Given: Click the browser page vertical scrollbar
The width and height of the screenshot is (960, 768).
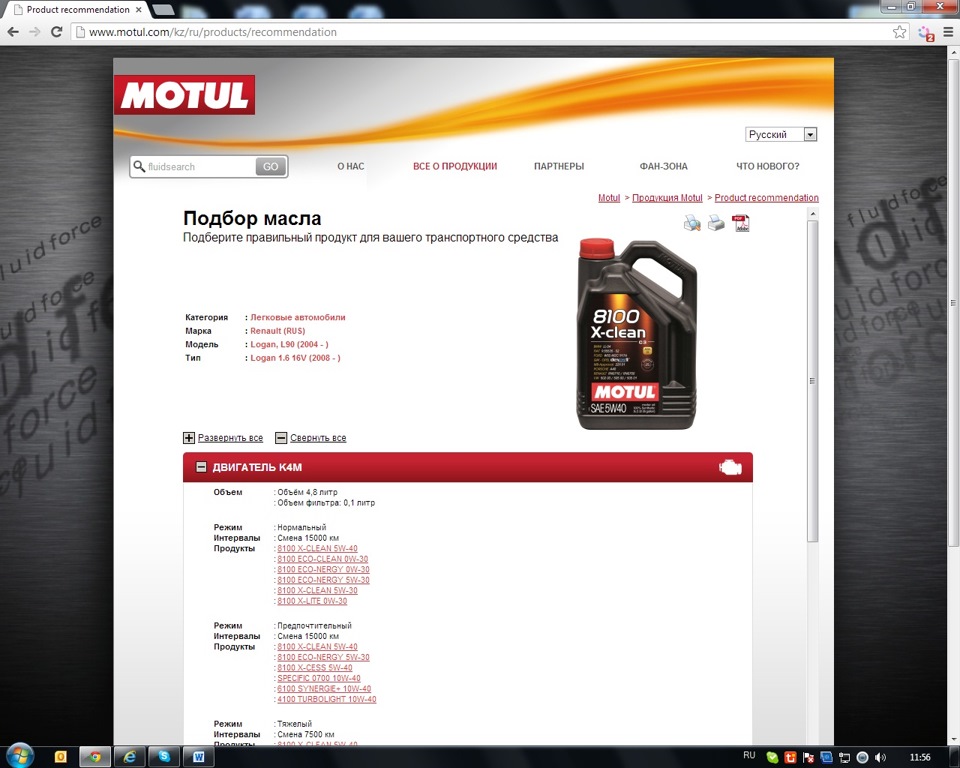Looking at the screenshot, I should [953, 303].
